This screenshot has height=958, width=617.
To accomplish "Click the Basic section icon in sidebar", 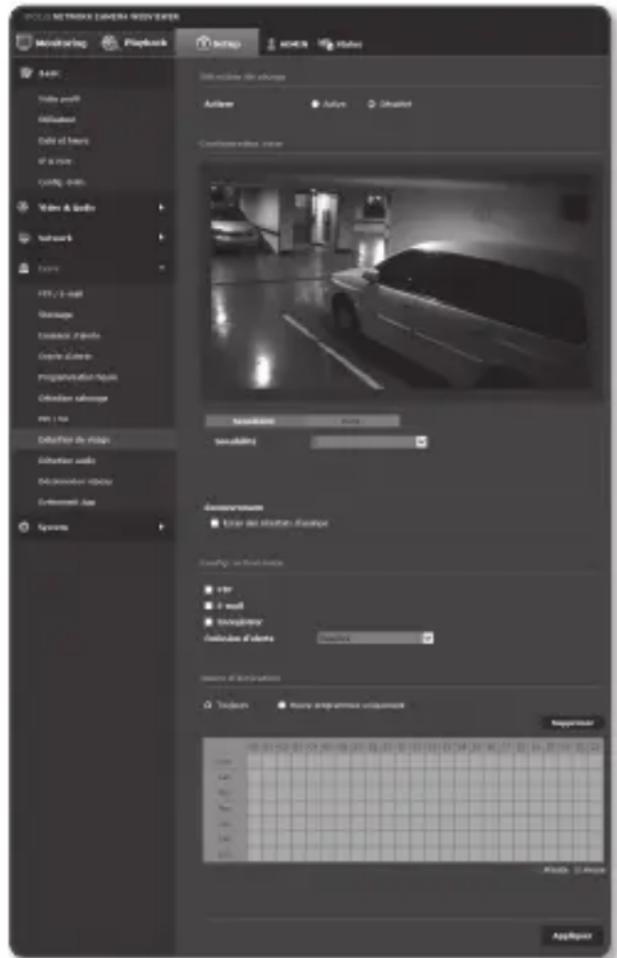I will (x=25, y=75).
